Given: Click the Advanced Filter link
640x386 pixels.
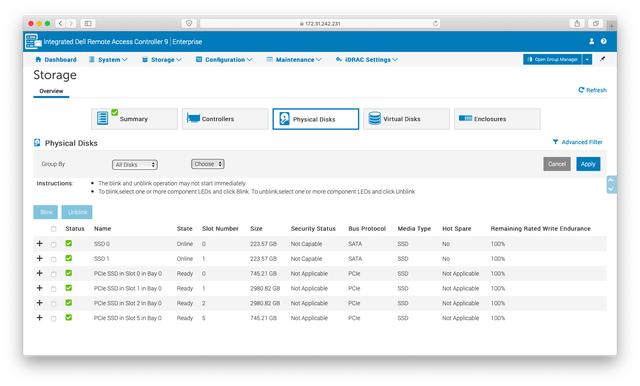Looking at the screenshot, I should (578, 142).
